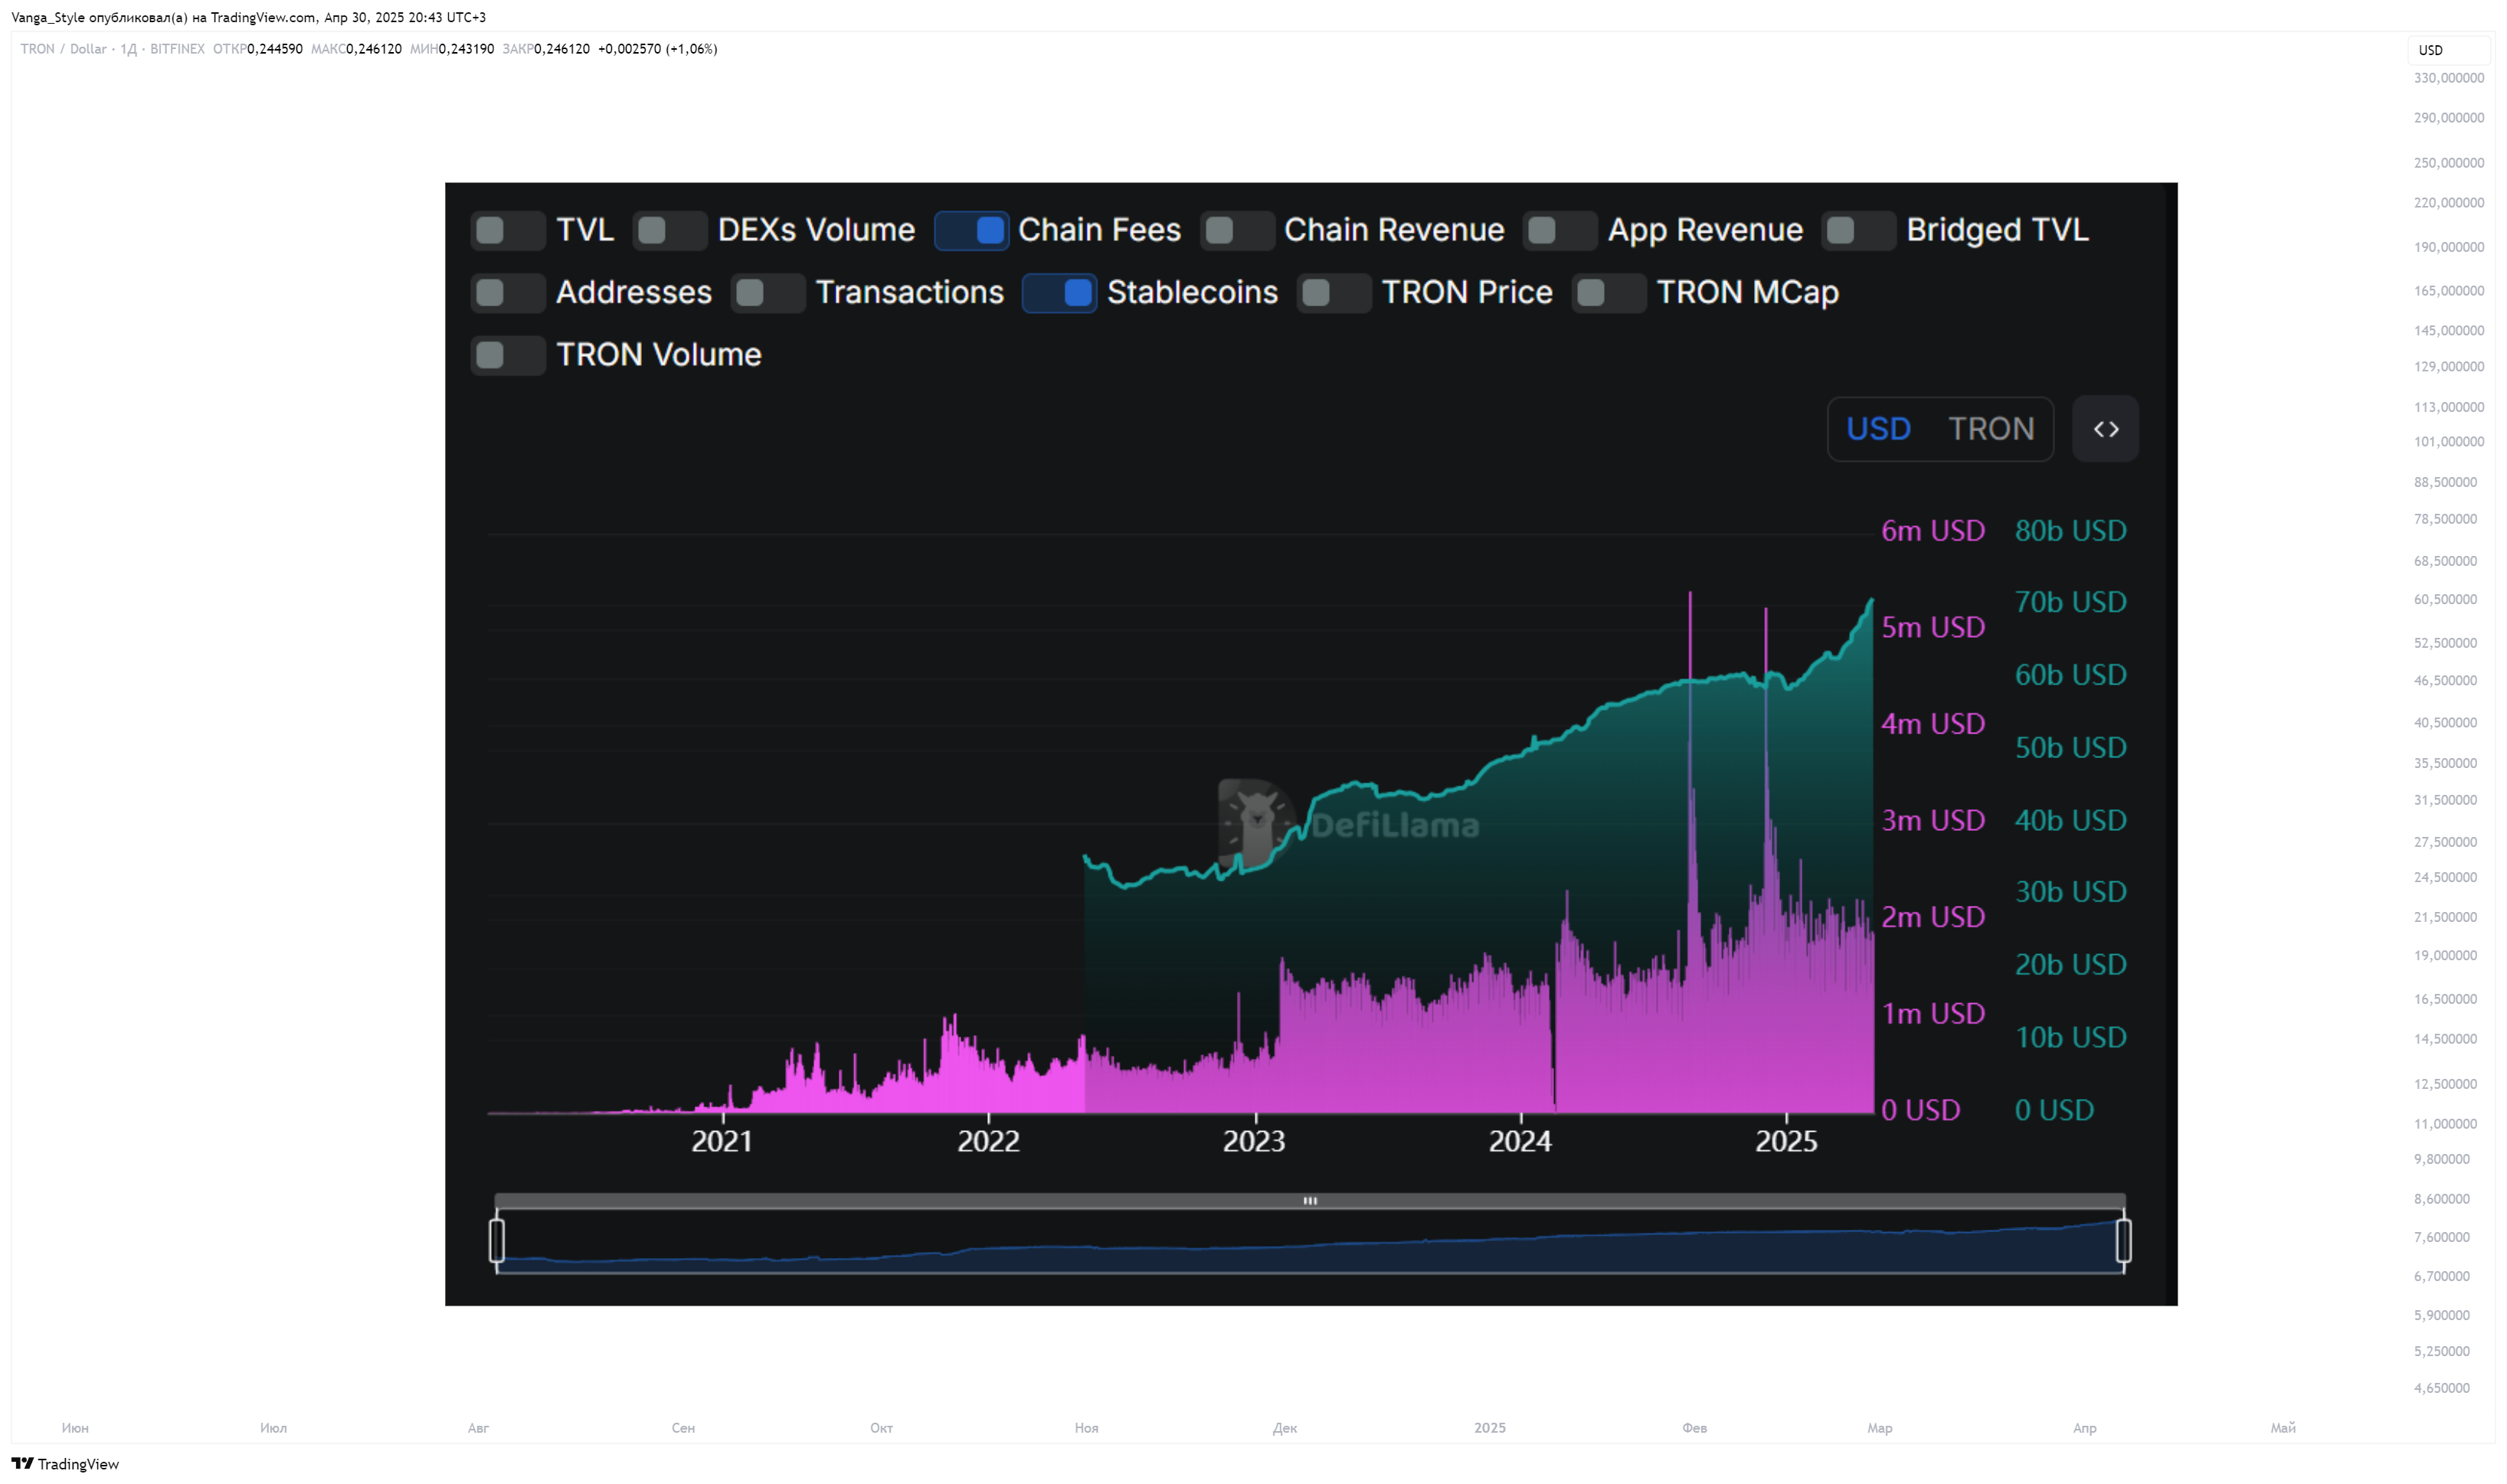Click the 10b USD axis label
The height and width of the screenshot is (1484, 2507).
coord(2070,1038)
